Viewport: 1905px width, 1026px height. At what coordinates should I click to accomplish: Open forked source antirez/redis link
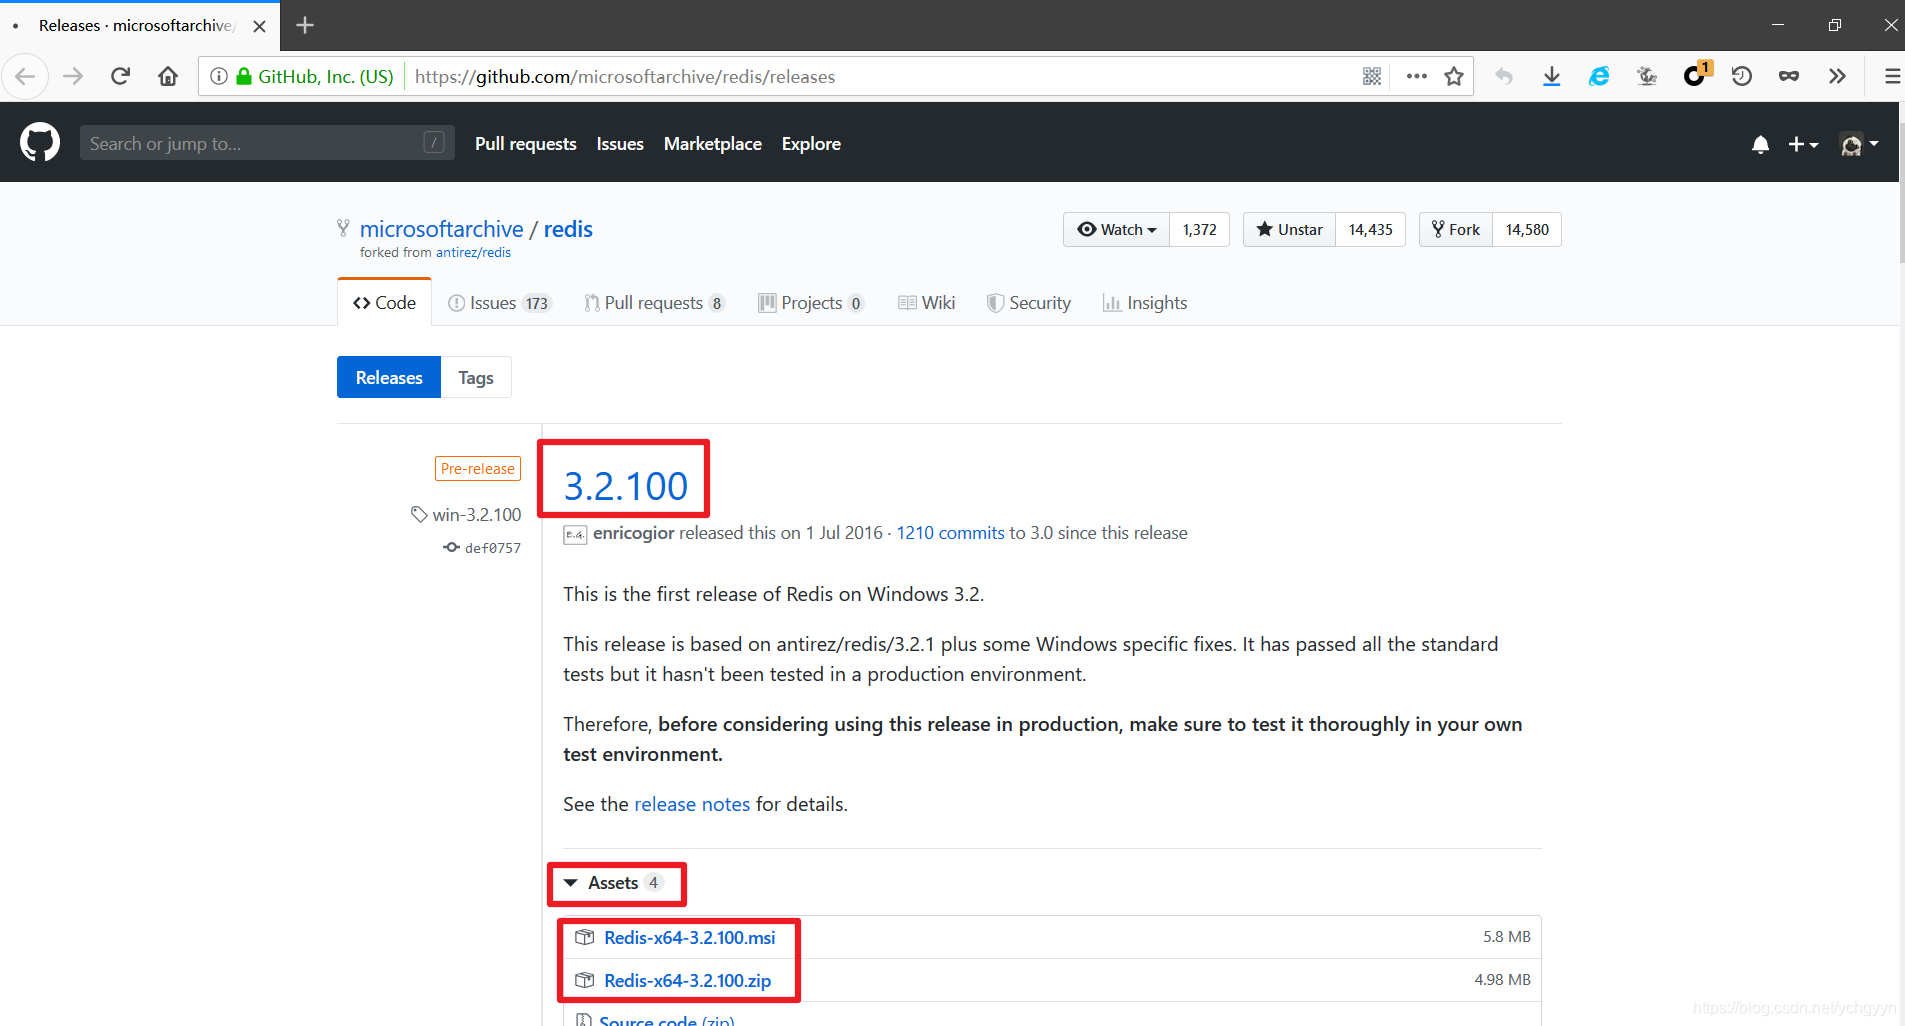click(473, 253)
